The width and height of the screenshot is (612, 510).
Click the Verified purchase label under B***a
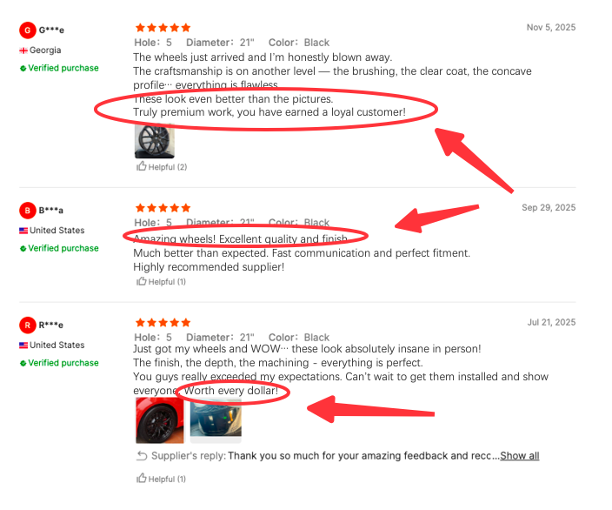pyautogui.click(x=63, y=248)
